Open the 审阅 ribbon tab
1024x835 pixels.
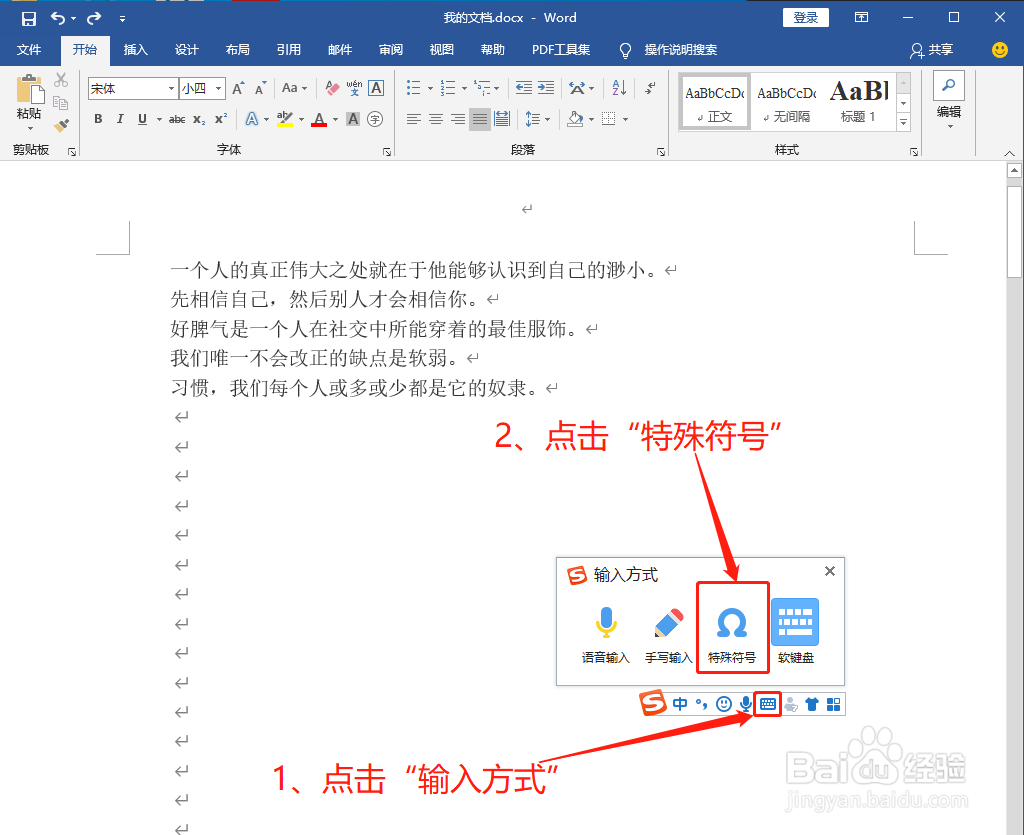[390, 50]
